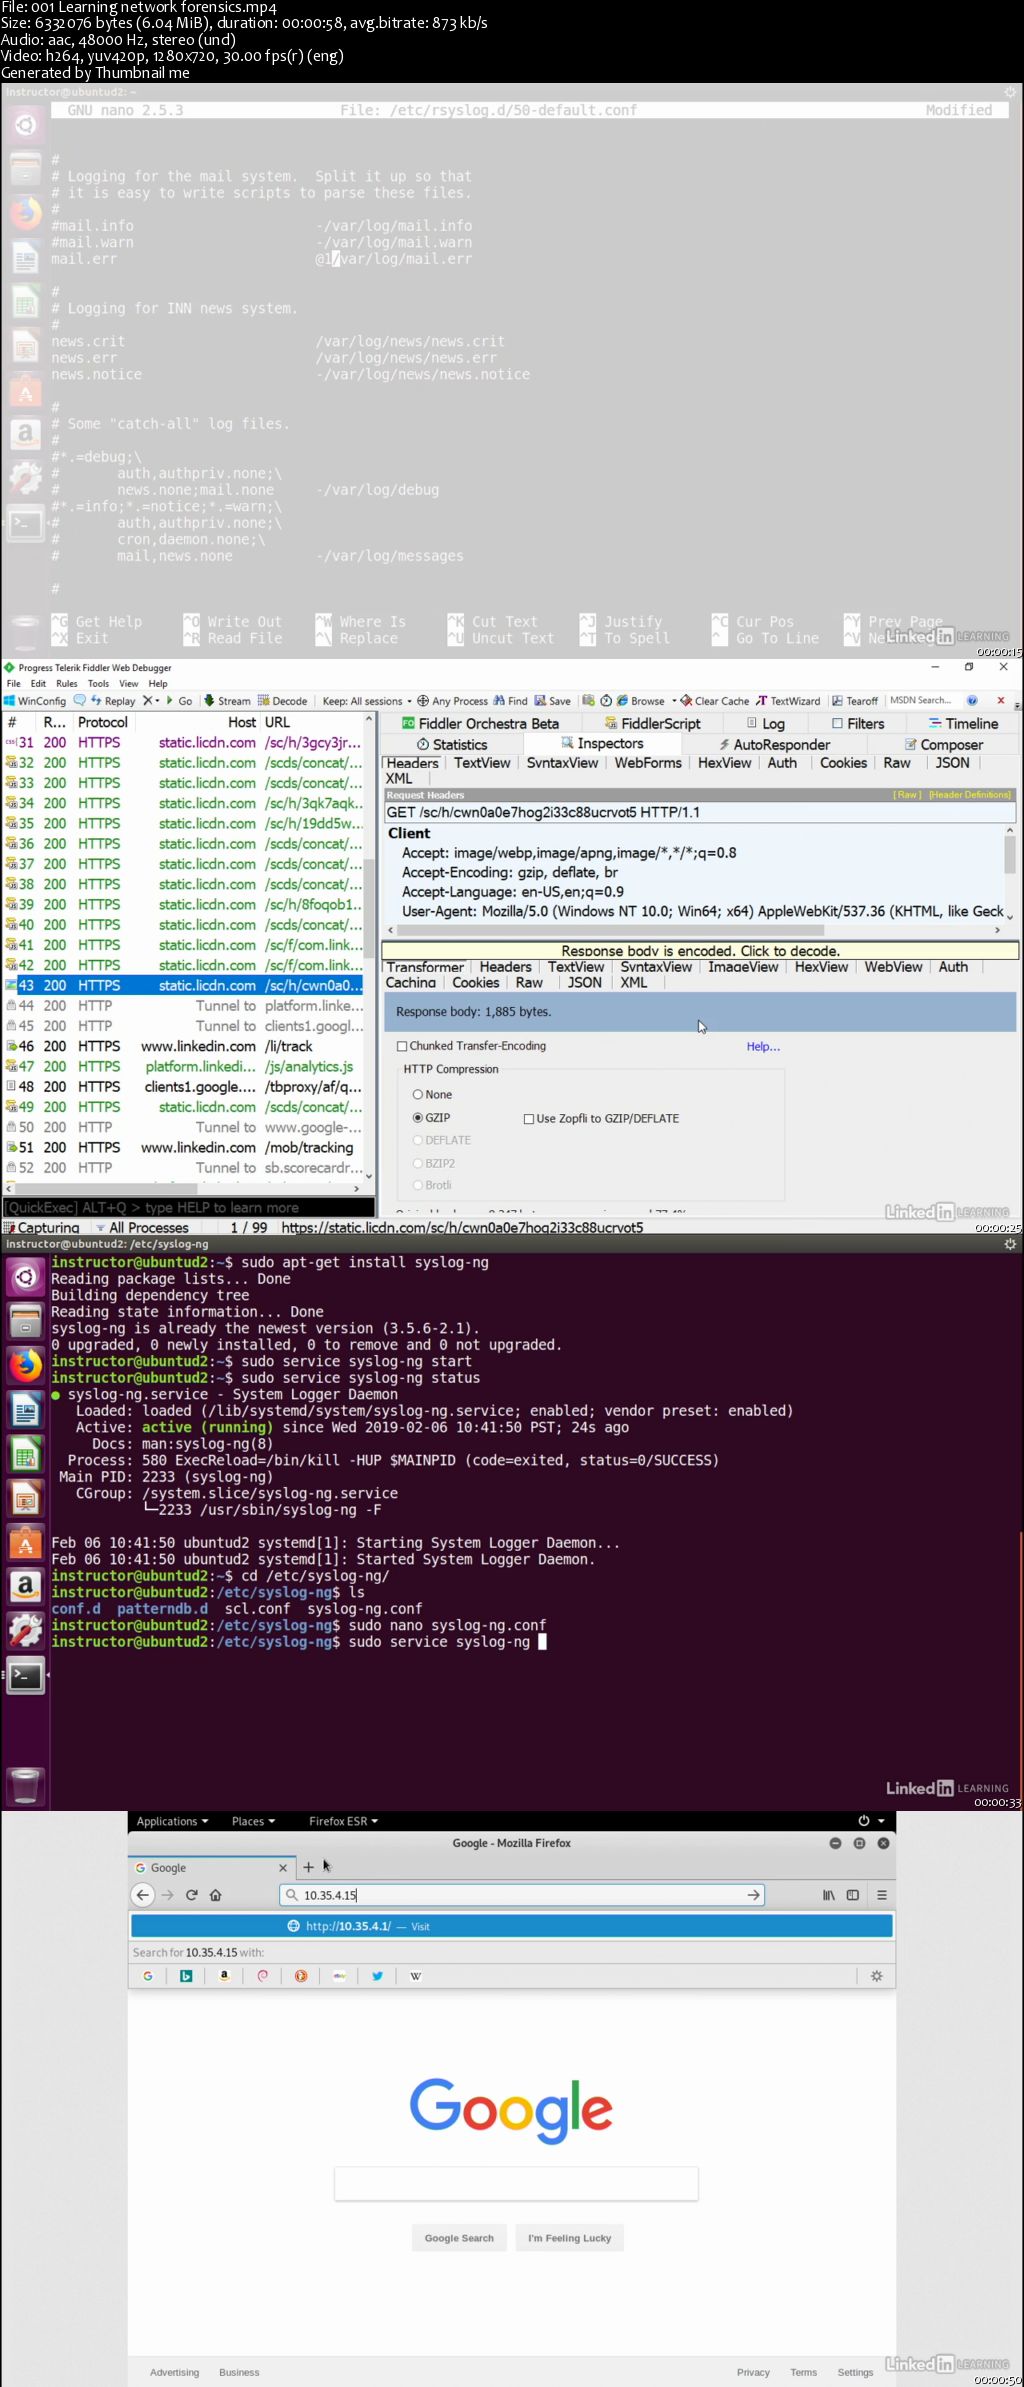Click the QuickExec command box in Fiddler
Viewport: 1024px width, 2387px height.
tap(188, 1207)
